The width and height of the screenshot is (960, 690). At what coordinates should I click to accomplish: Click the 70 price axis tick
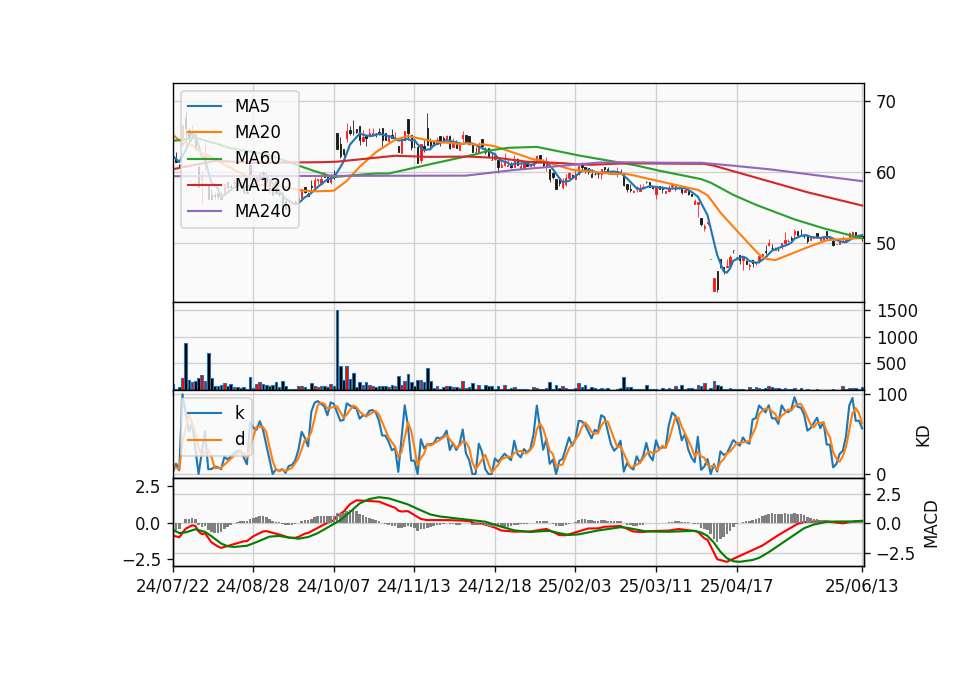point(885,102)
